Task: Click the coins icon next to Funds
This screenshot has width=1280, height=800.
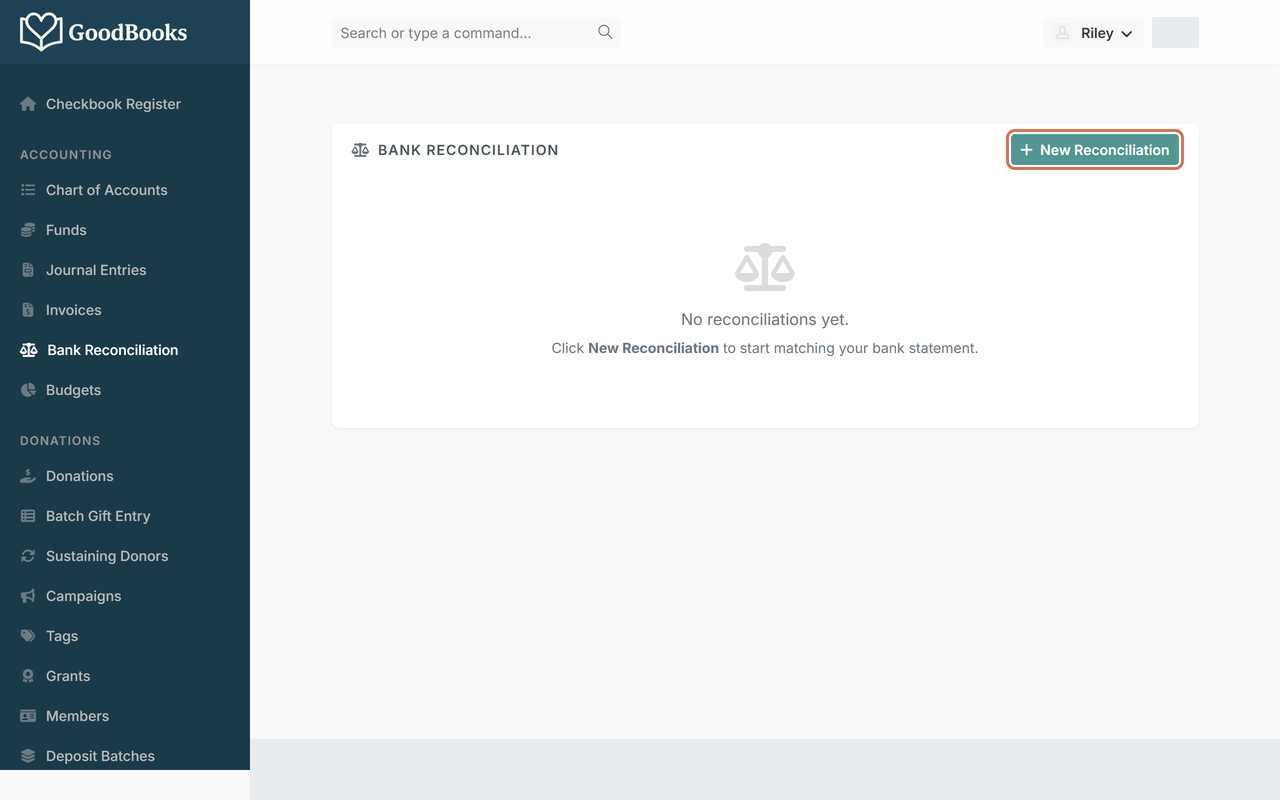Action: (28, 230)
